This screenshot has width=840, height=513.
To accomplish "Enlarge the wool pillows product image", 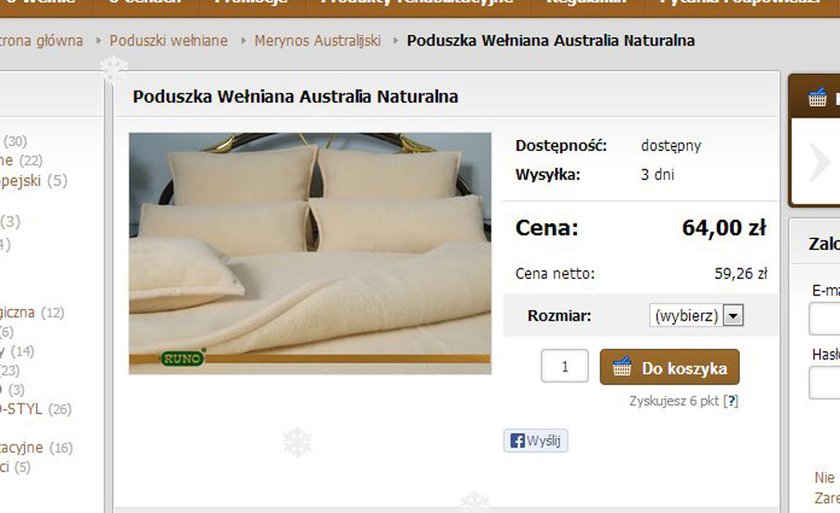I will tap(310, 253).
